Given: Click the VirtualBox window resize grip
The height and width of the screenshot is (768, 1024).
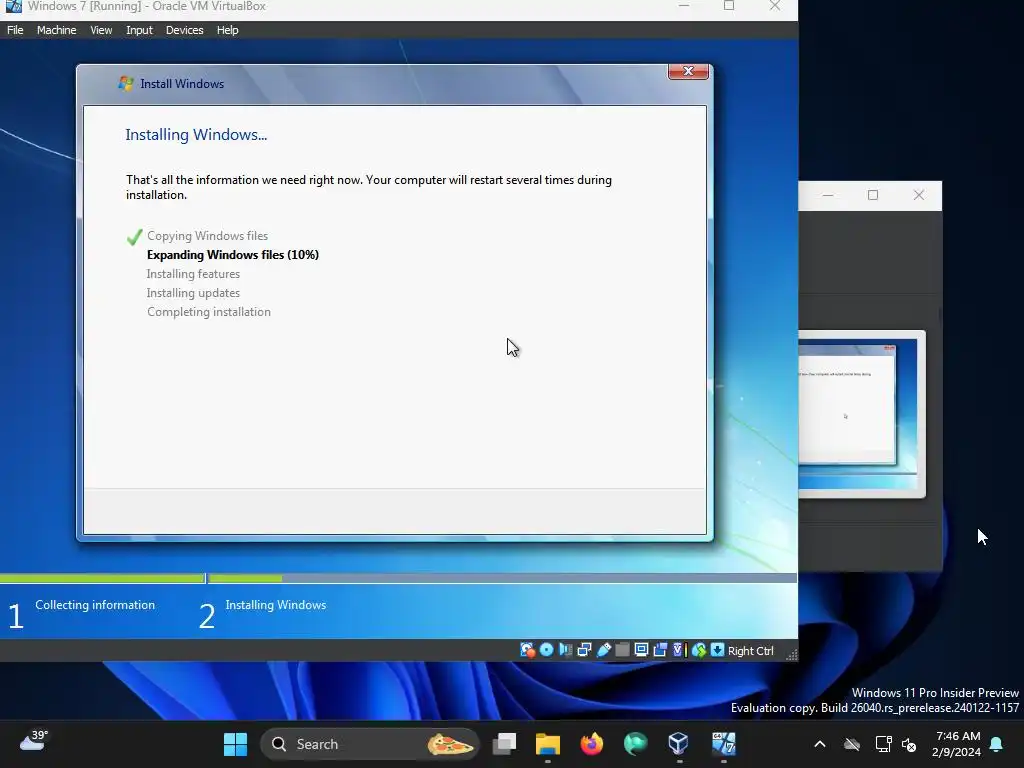Looking at the screenshot, I should pyautogui.click(x=791, y=655).
